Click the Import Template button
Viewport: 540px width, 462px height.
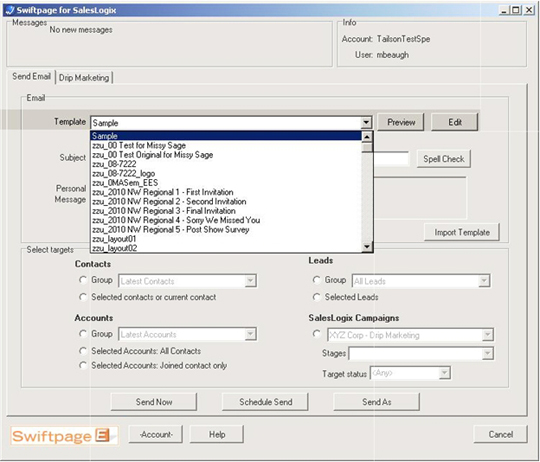462,232
